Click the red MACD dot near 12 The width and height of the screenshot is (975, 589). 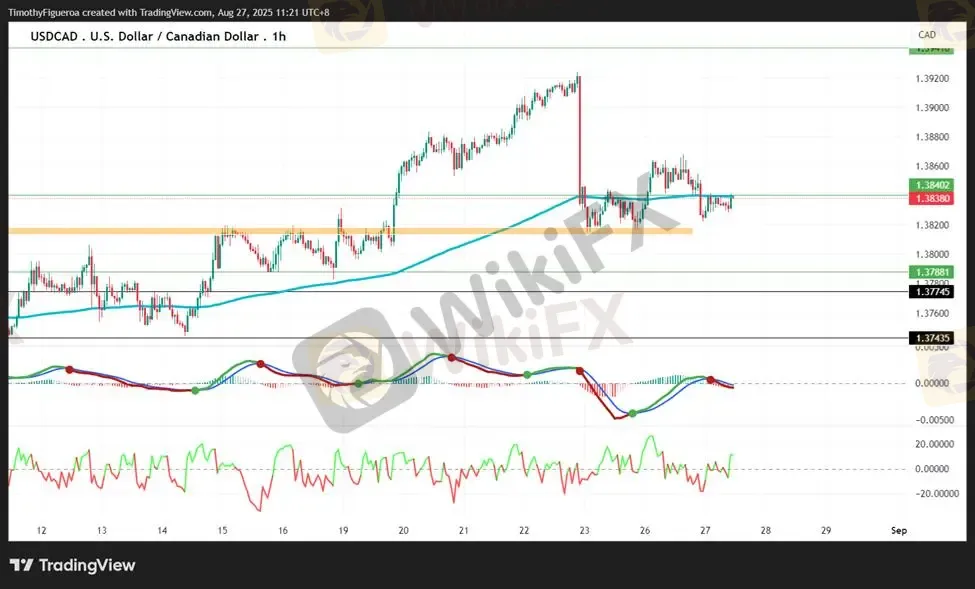tap(70, 369)
